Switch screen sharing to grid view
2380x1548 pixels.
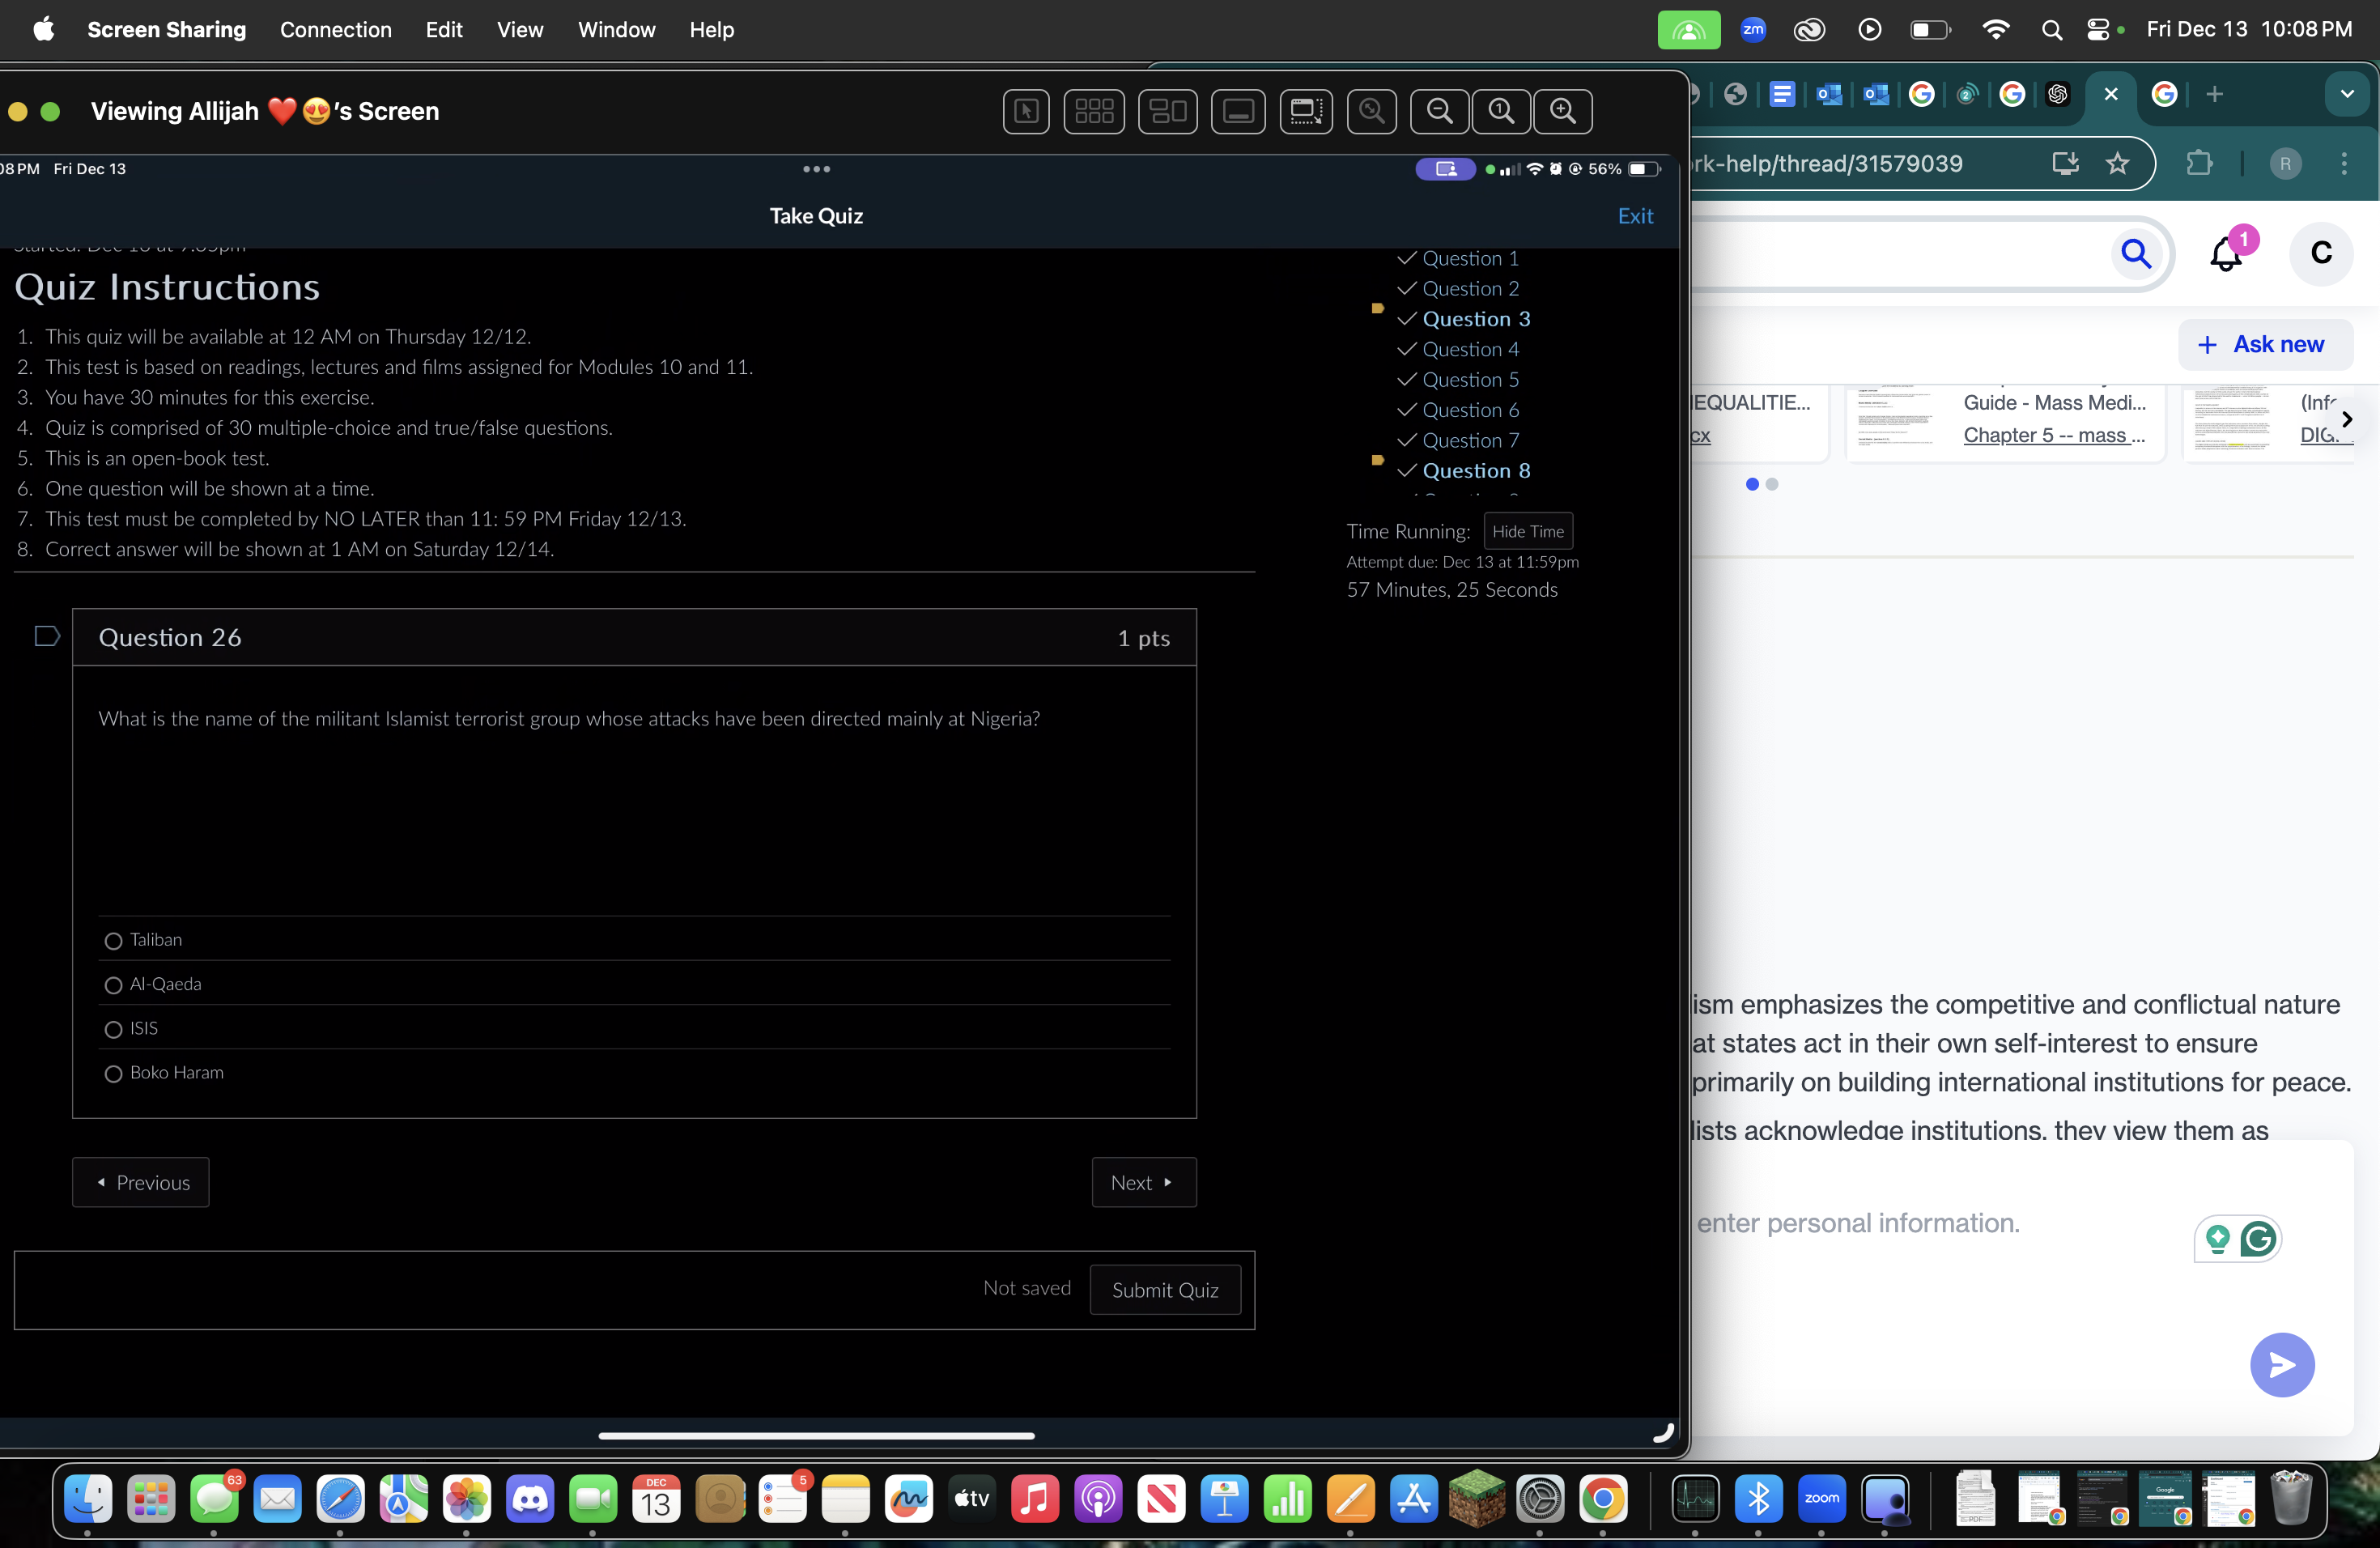[x=1094, y=111]
